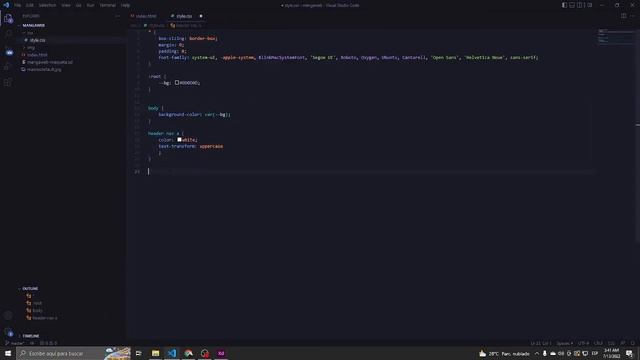Click the Windows taskbar search box
Viewport: 640px width, 360px height.
click(x=73, y=353)
